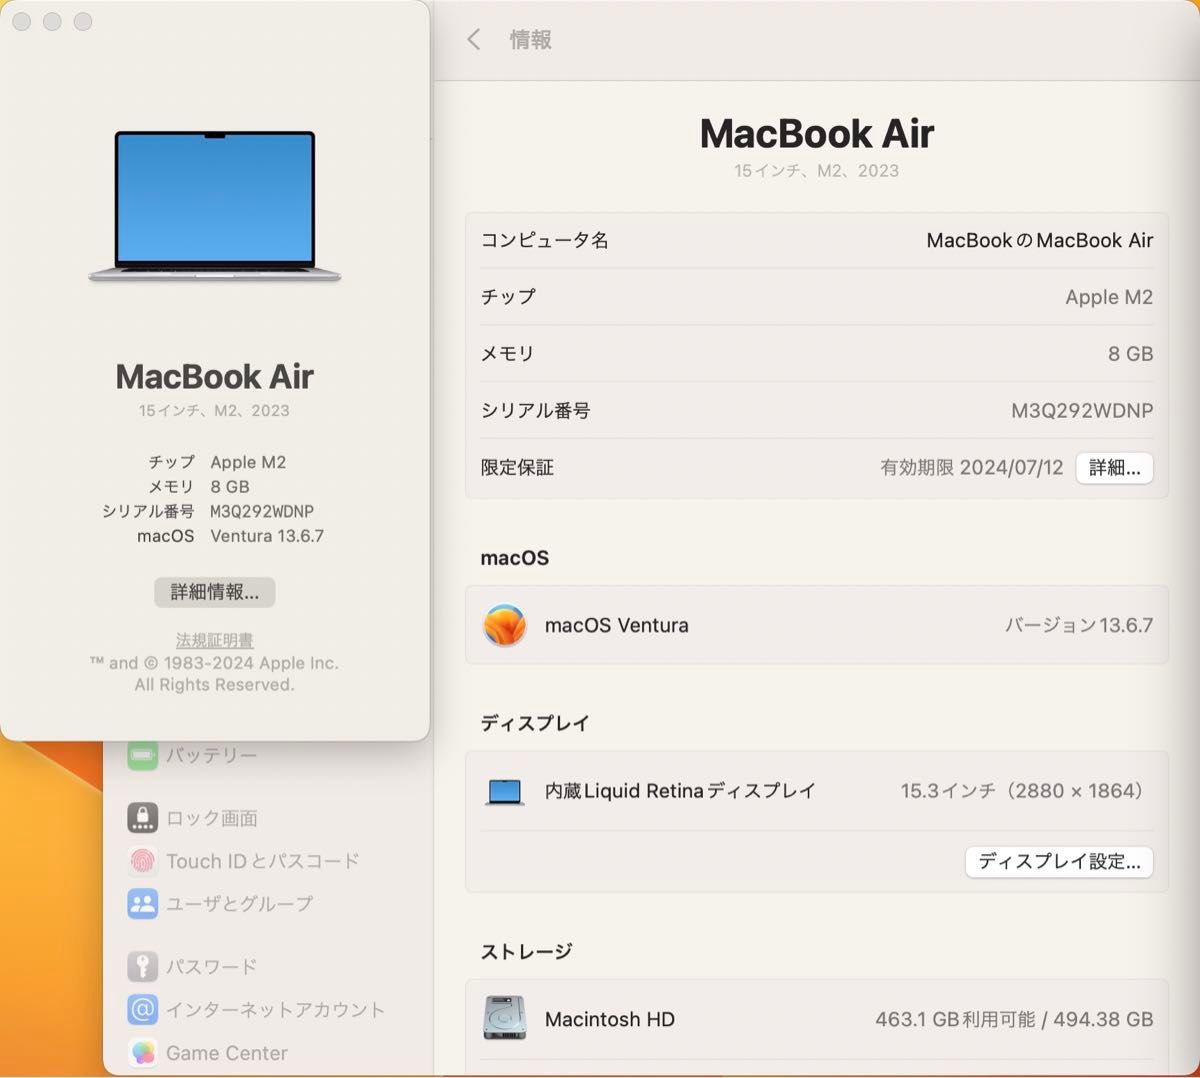Click MacBook Air title in About window
The image size is (1200, 1078).
215,376
